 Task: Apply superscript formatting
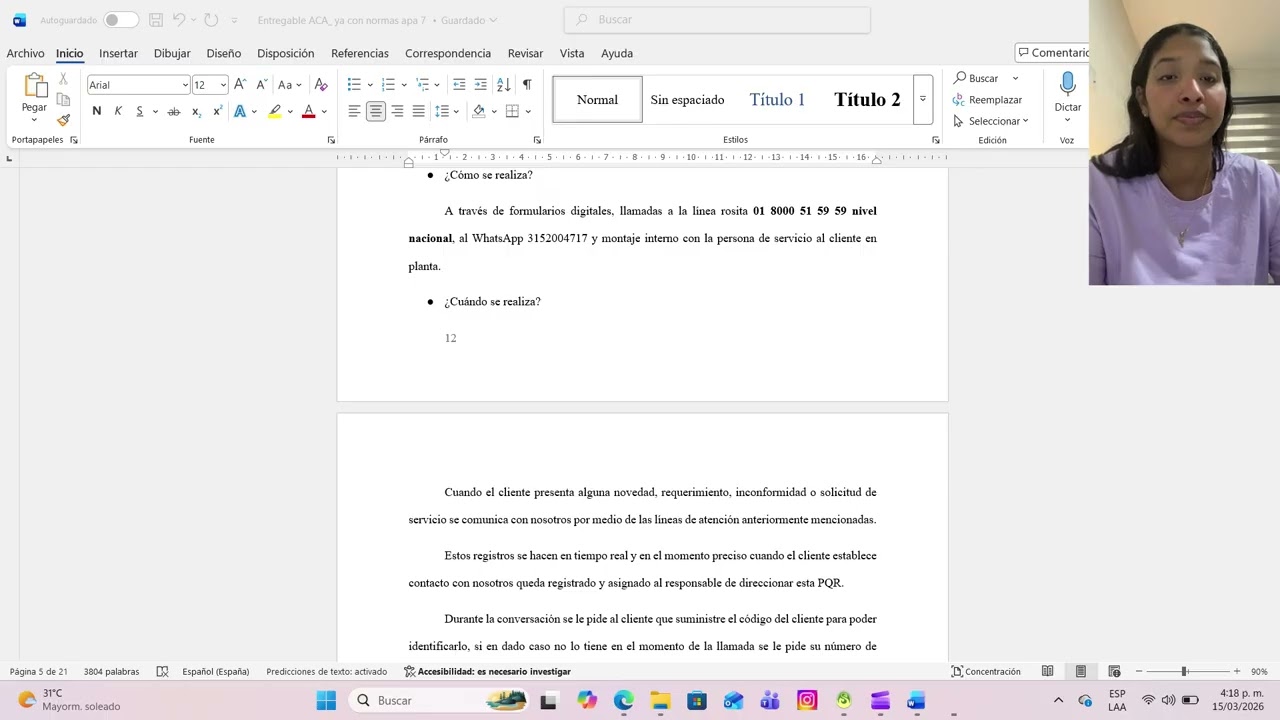coord(217,111)
